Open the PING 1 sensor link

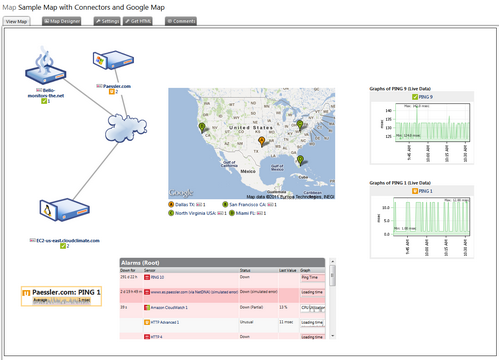[425, 191]
